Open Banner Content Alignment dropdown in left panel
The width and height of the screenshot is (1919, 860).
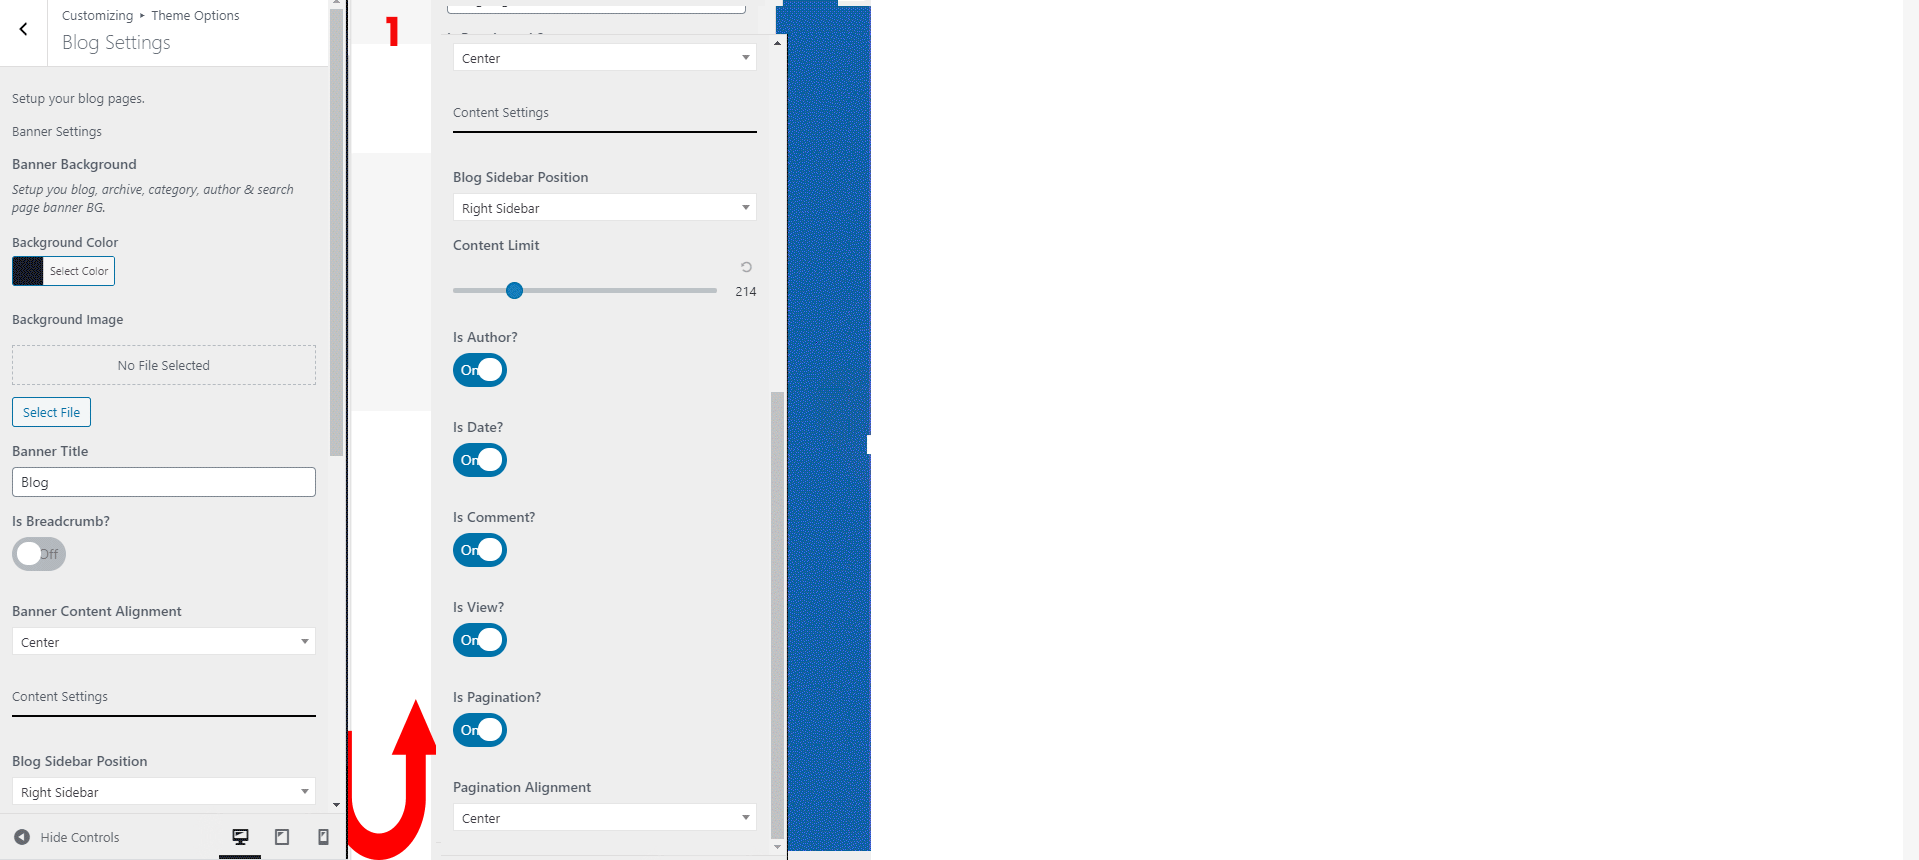164,641
